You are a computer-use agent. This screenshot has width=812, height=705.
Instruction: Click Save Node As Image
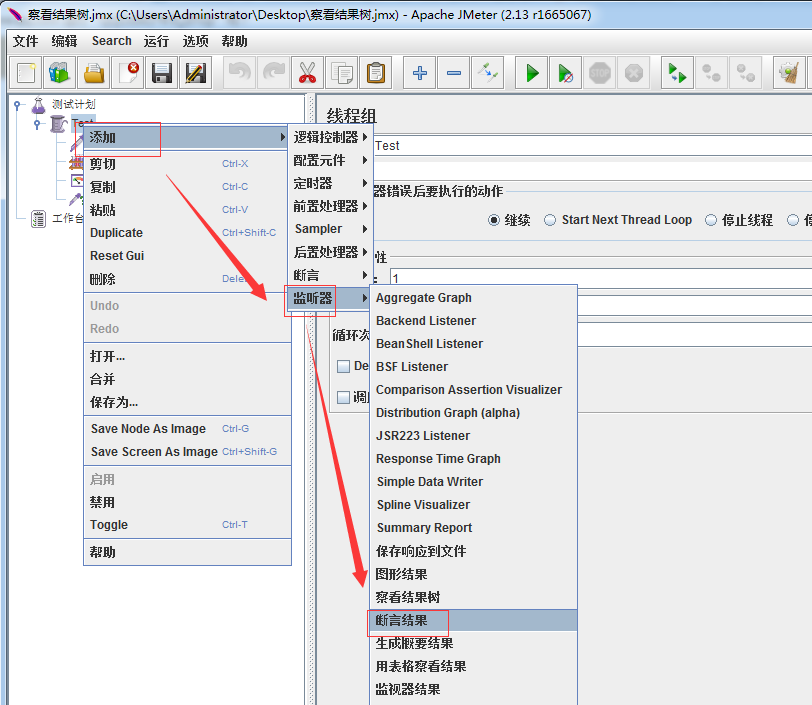[x=187, y=429]
